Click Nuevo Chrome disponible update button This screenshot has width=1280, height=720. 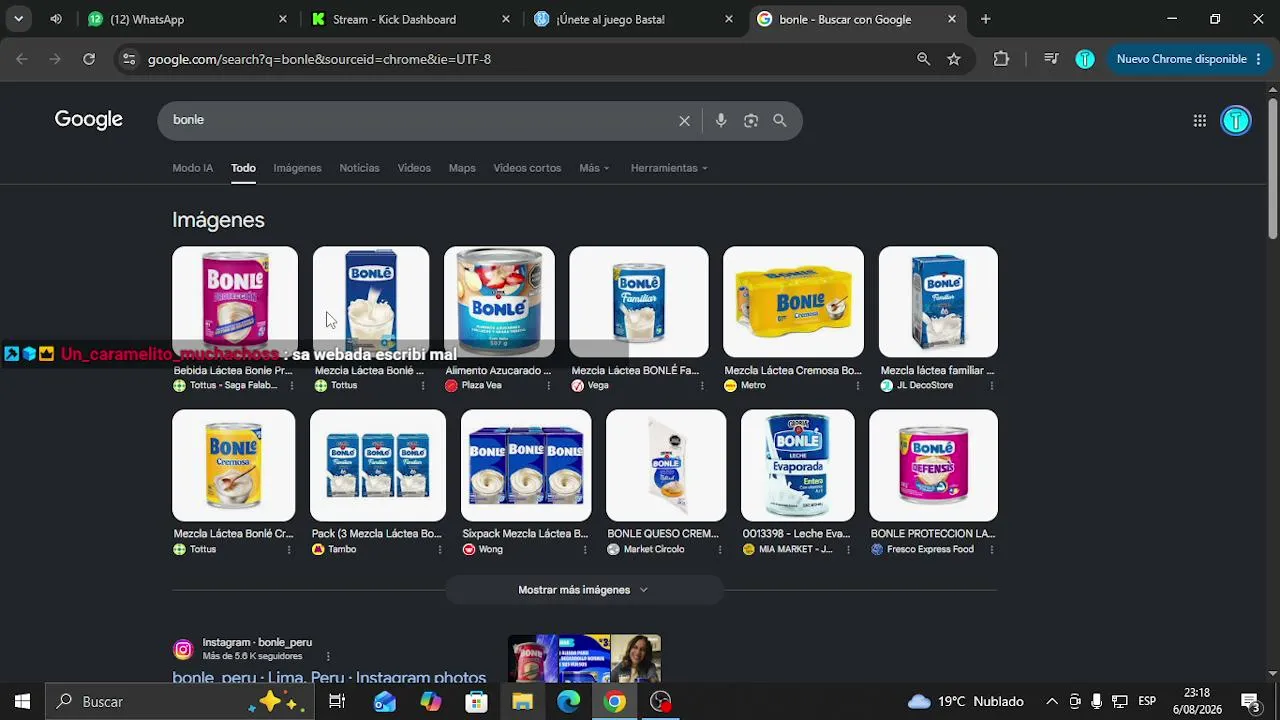(x=1190, y=59)
